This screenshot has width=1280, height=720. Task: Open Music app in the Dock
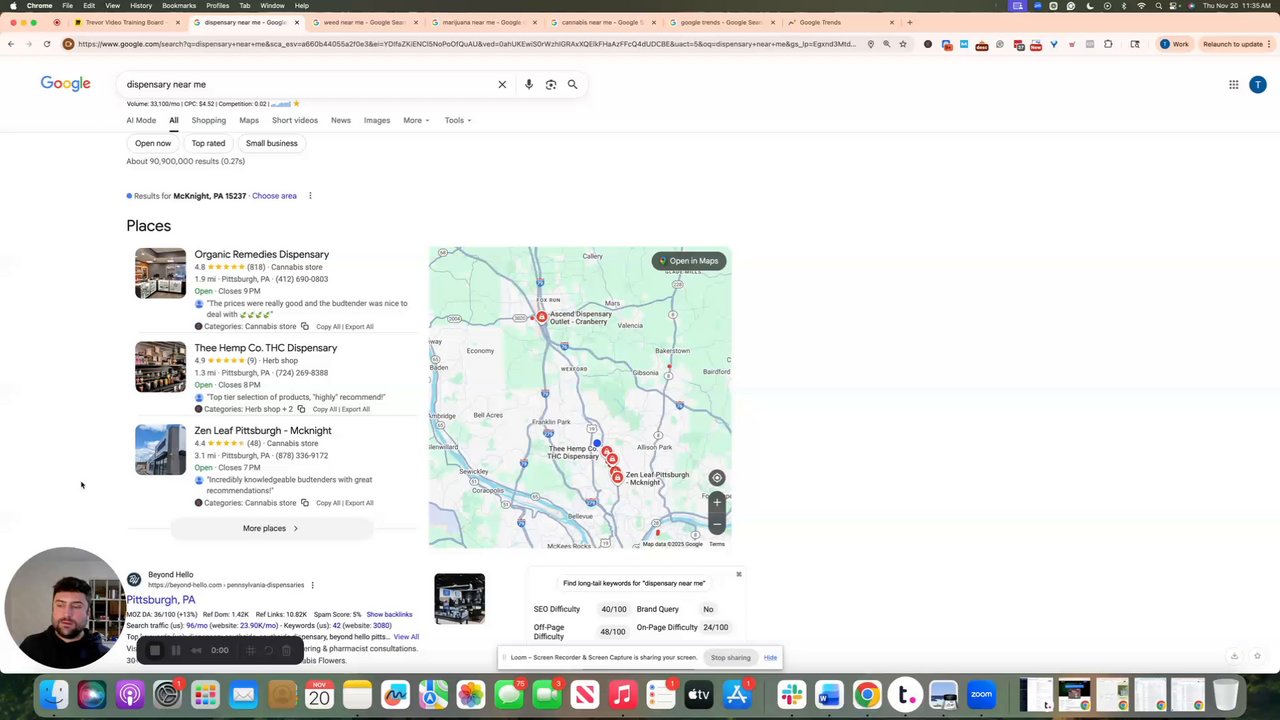pos(622,694)
